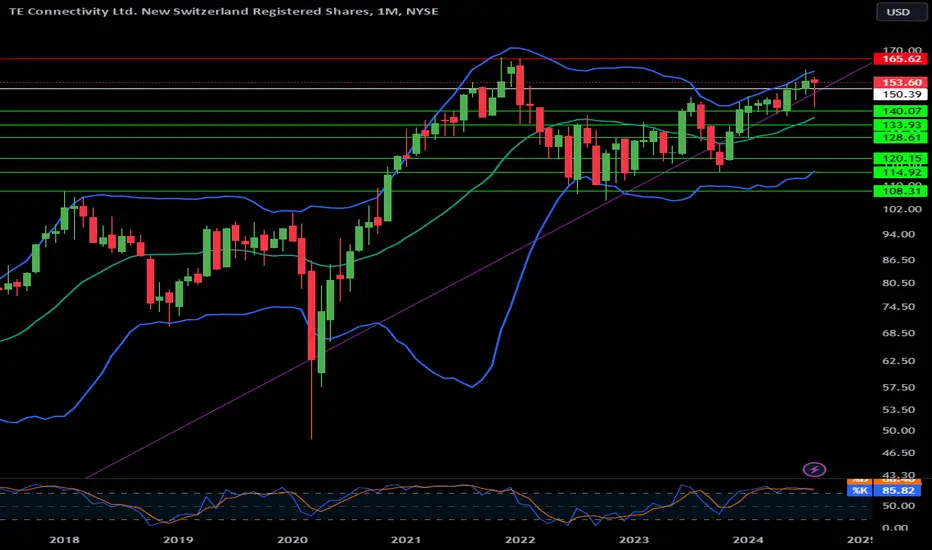This screenshot has width=932, height=550.
Task: Click the 2019 time axis label
Action: (178, 540)
